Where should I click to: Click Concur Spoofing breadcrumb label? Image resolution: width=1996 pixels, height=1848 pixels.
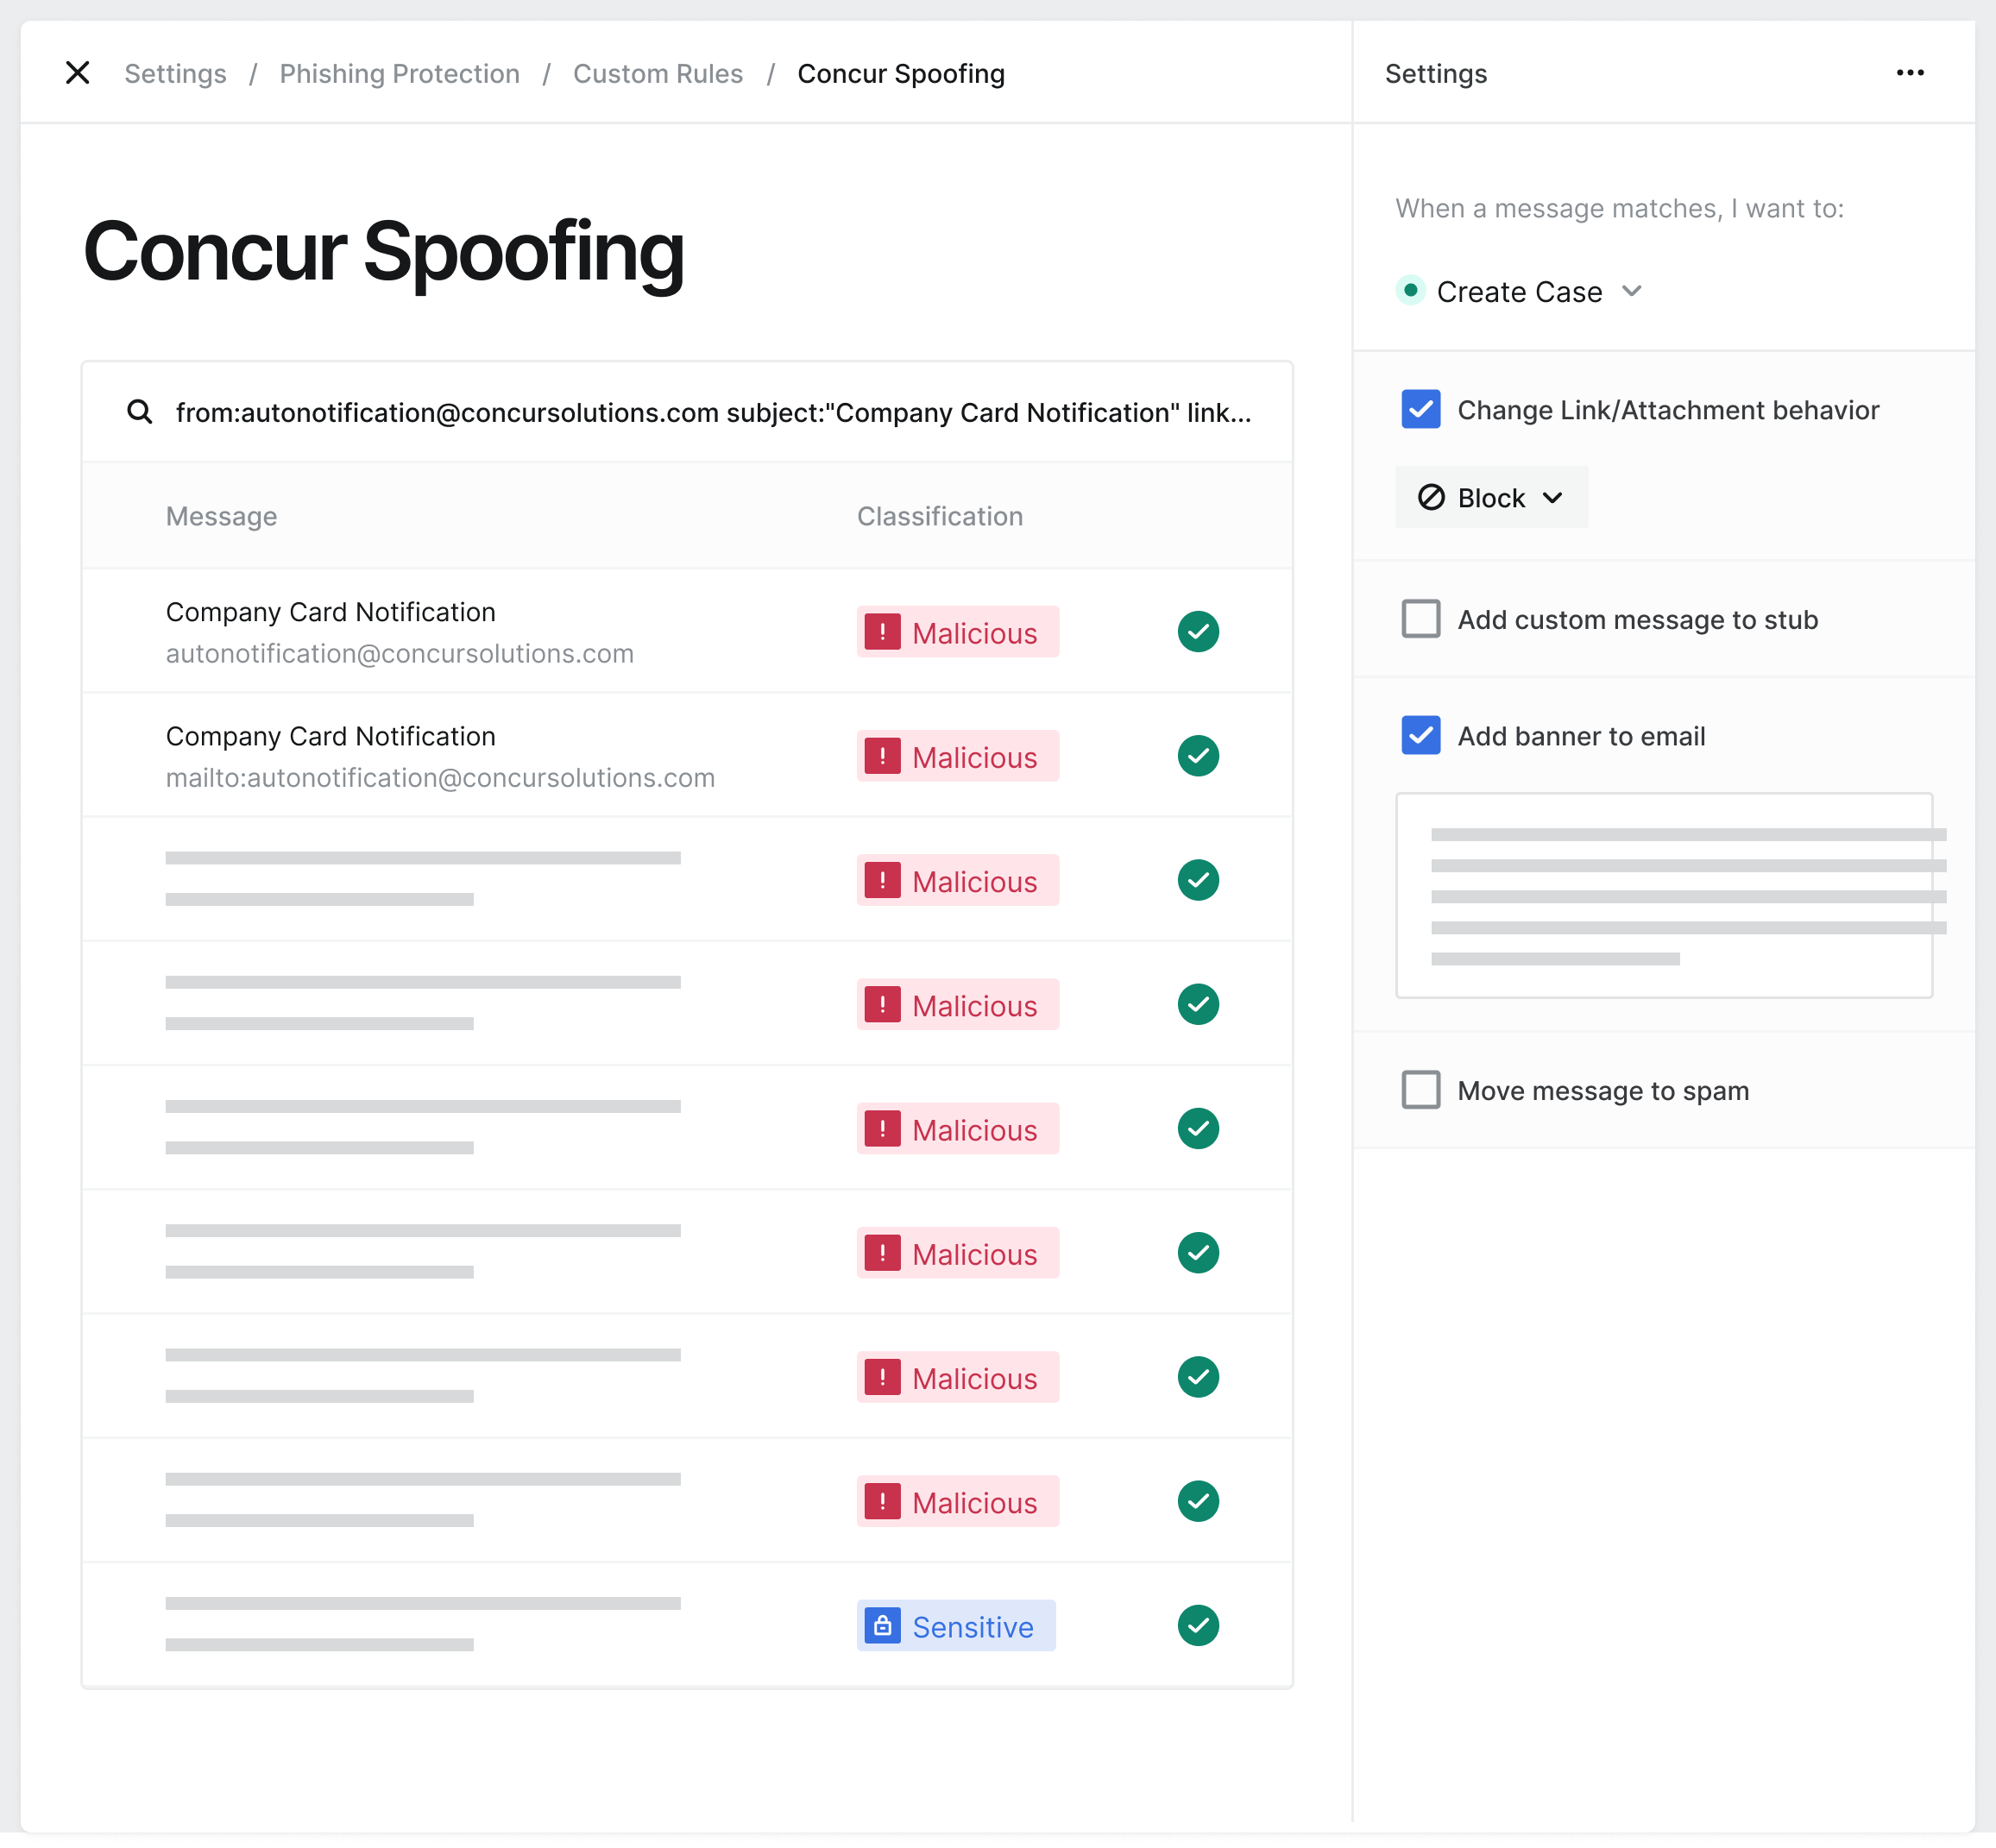click(x=901, y=74)
